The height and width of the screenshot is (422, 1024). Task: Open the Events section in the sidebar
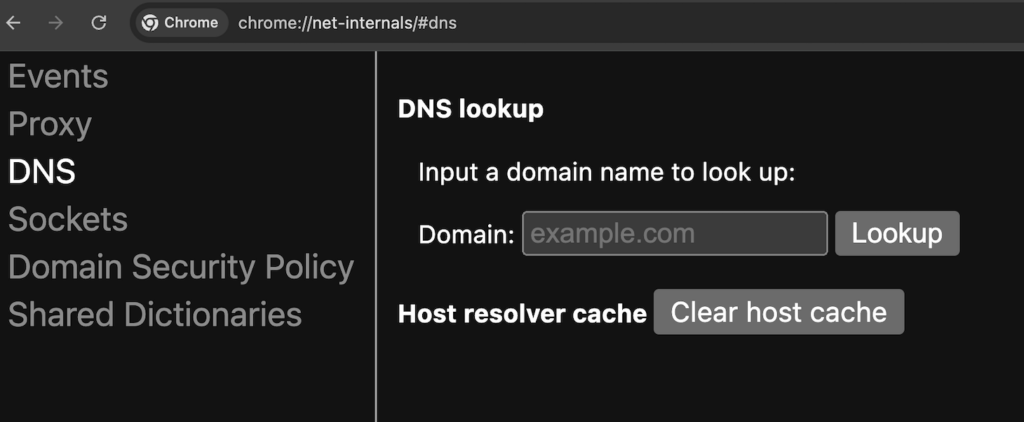point(58,76)
